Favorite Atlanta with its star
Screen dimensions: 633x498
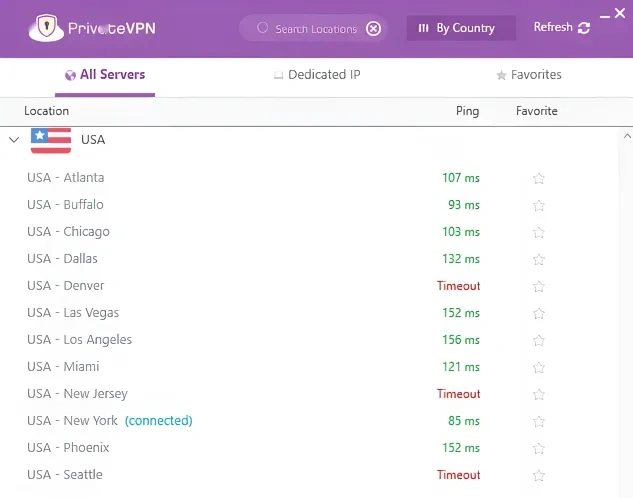pyautogui.click(x=539, y=178)
